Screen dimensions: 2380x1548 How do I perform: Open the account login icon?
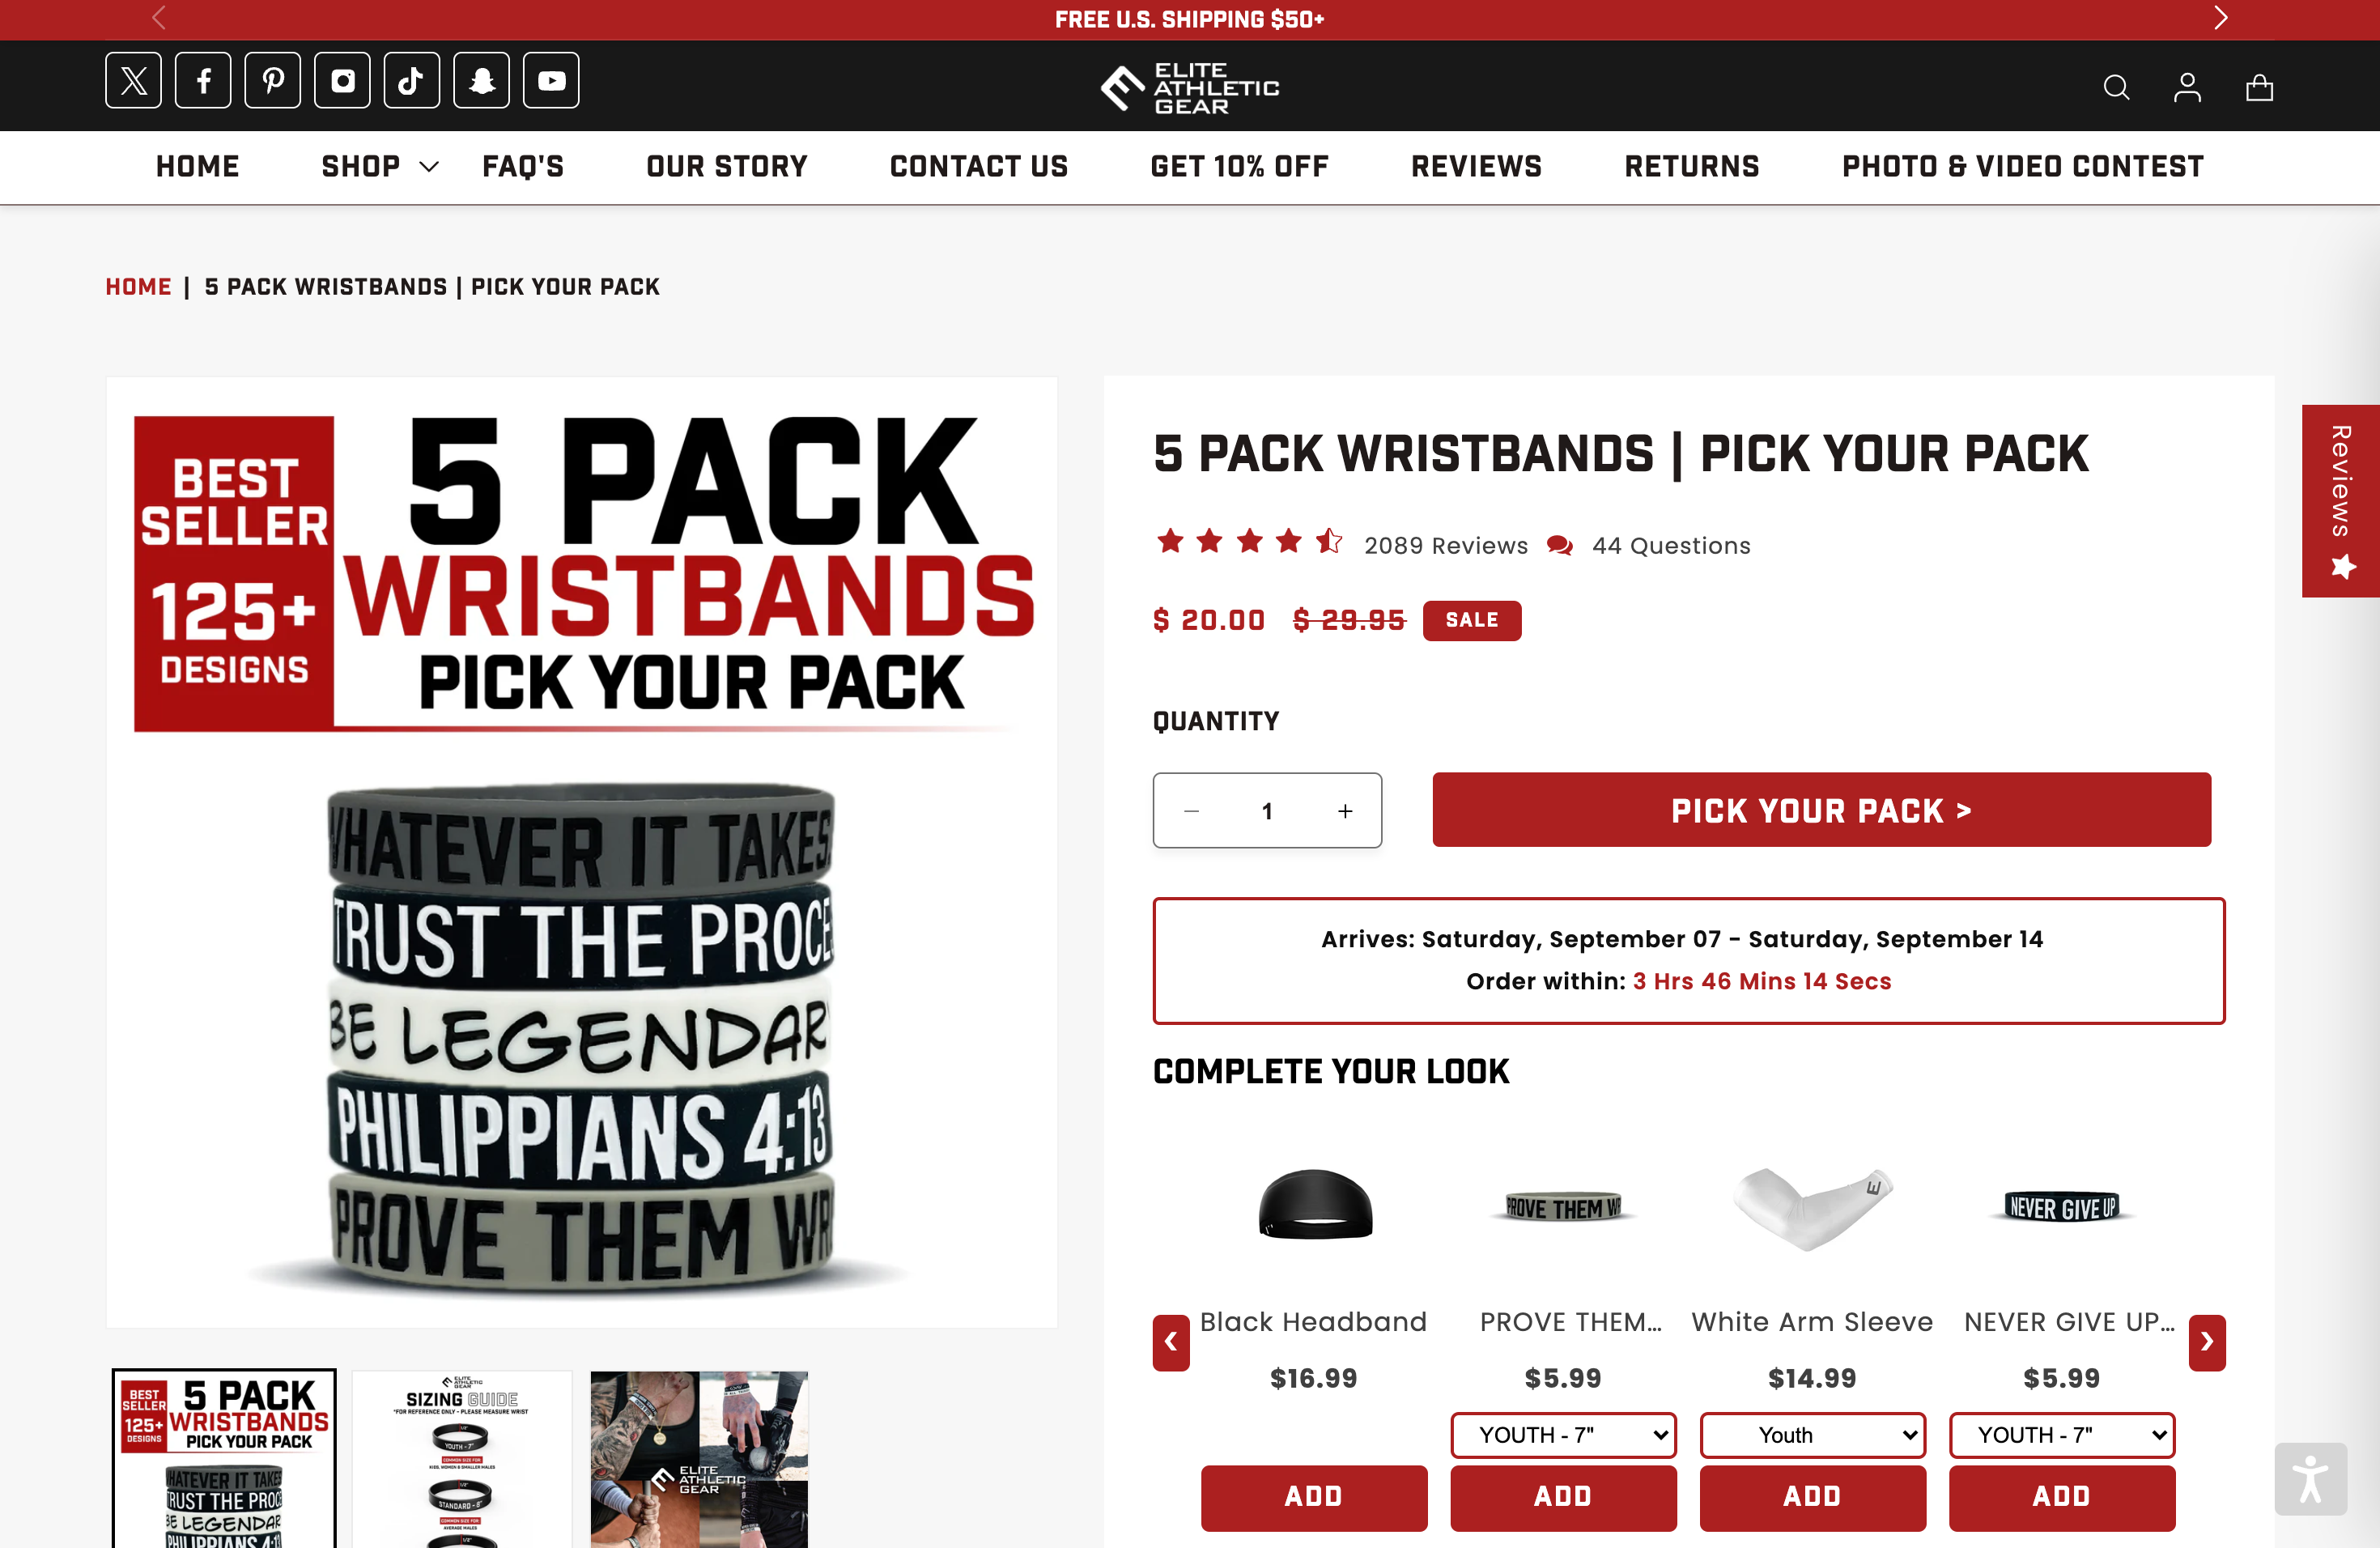(2187, 88)
